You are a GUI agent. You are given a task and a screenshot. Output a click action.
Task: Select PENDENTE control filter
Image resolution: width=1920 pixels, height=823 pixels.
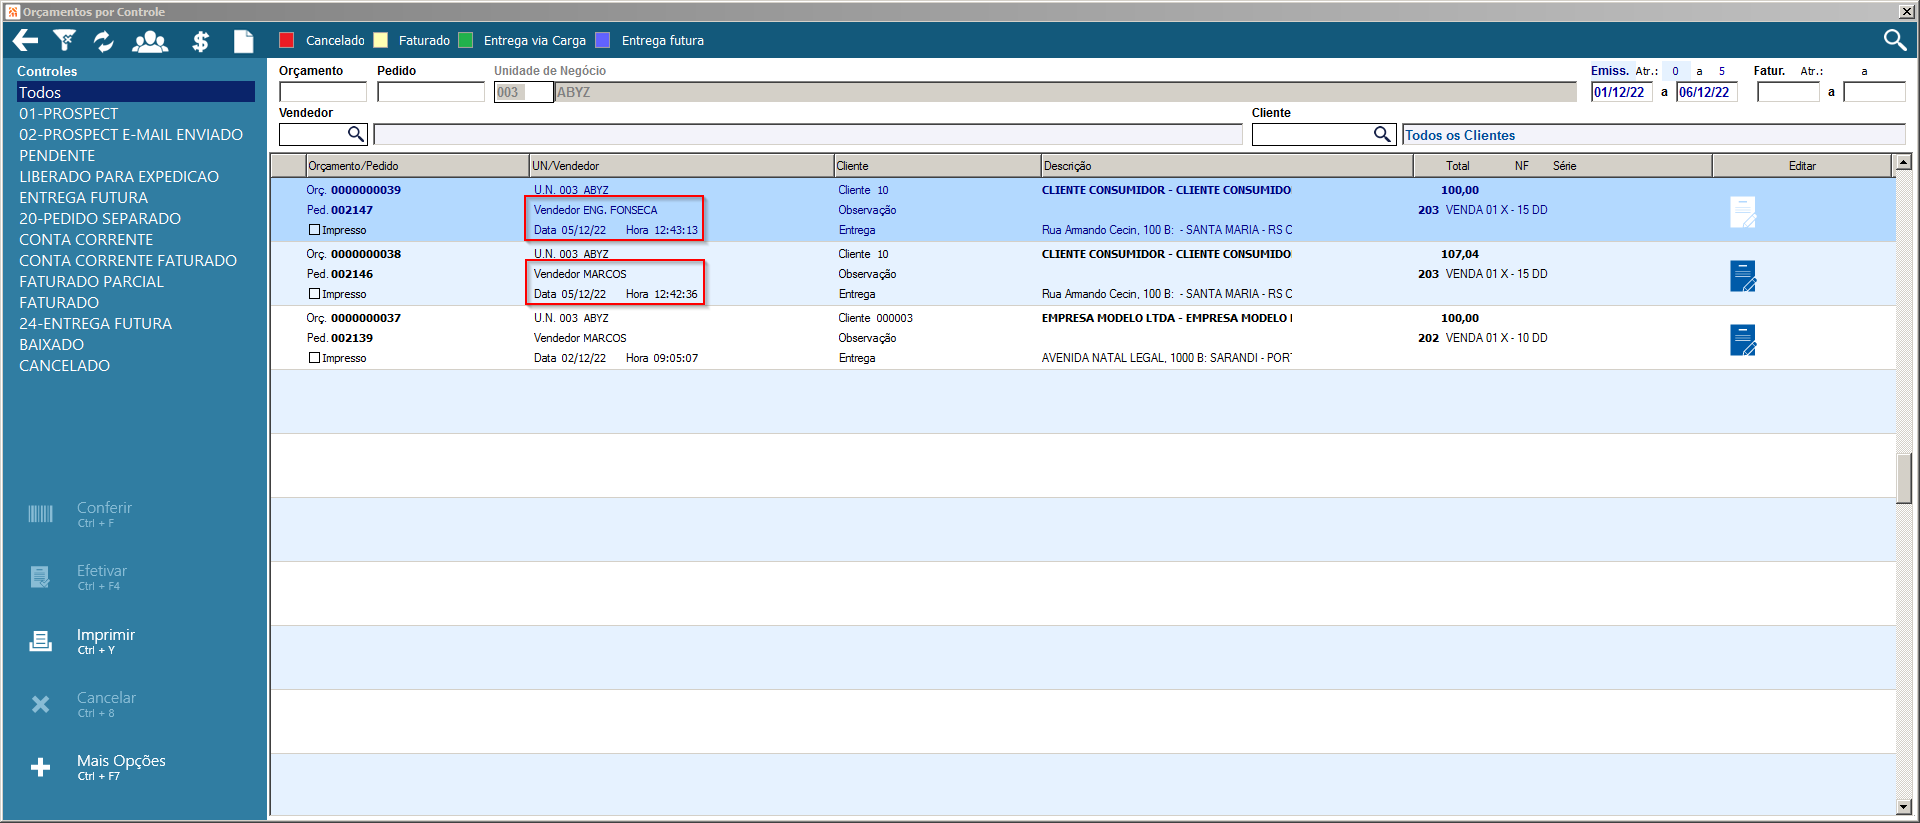pyautogui.click(x=57, y=156)
